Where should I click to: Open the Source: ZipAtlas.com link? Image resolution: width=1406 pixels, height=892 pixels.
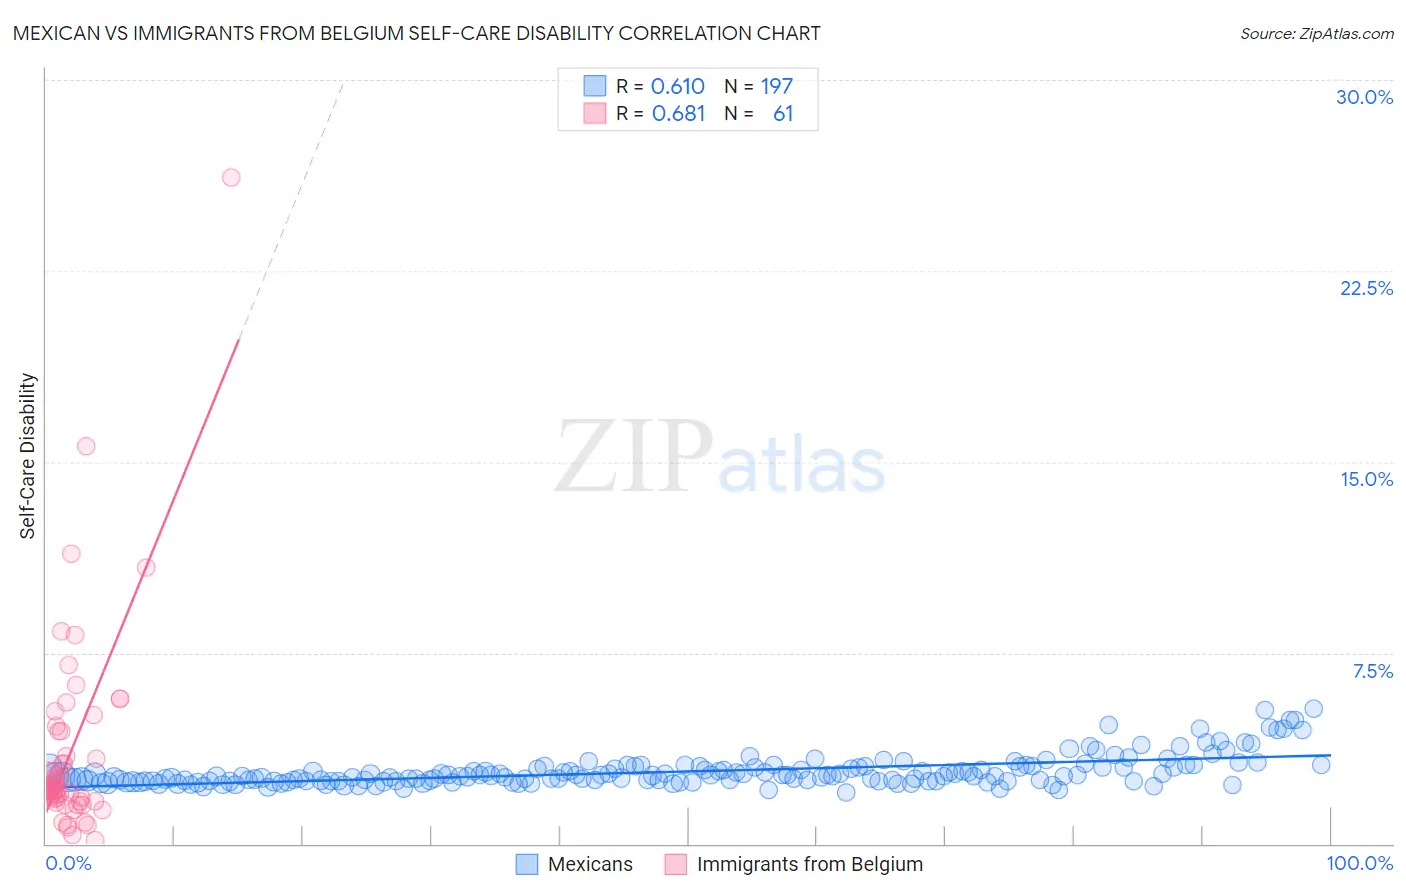tap(1317, 33)
